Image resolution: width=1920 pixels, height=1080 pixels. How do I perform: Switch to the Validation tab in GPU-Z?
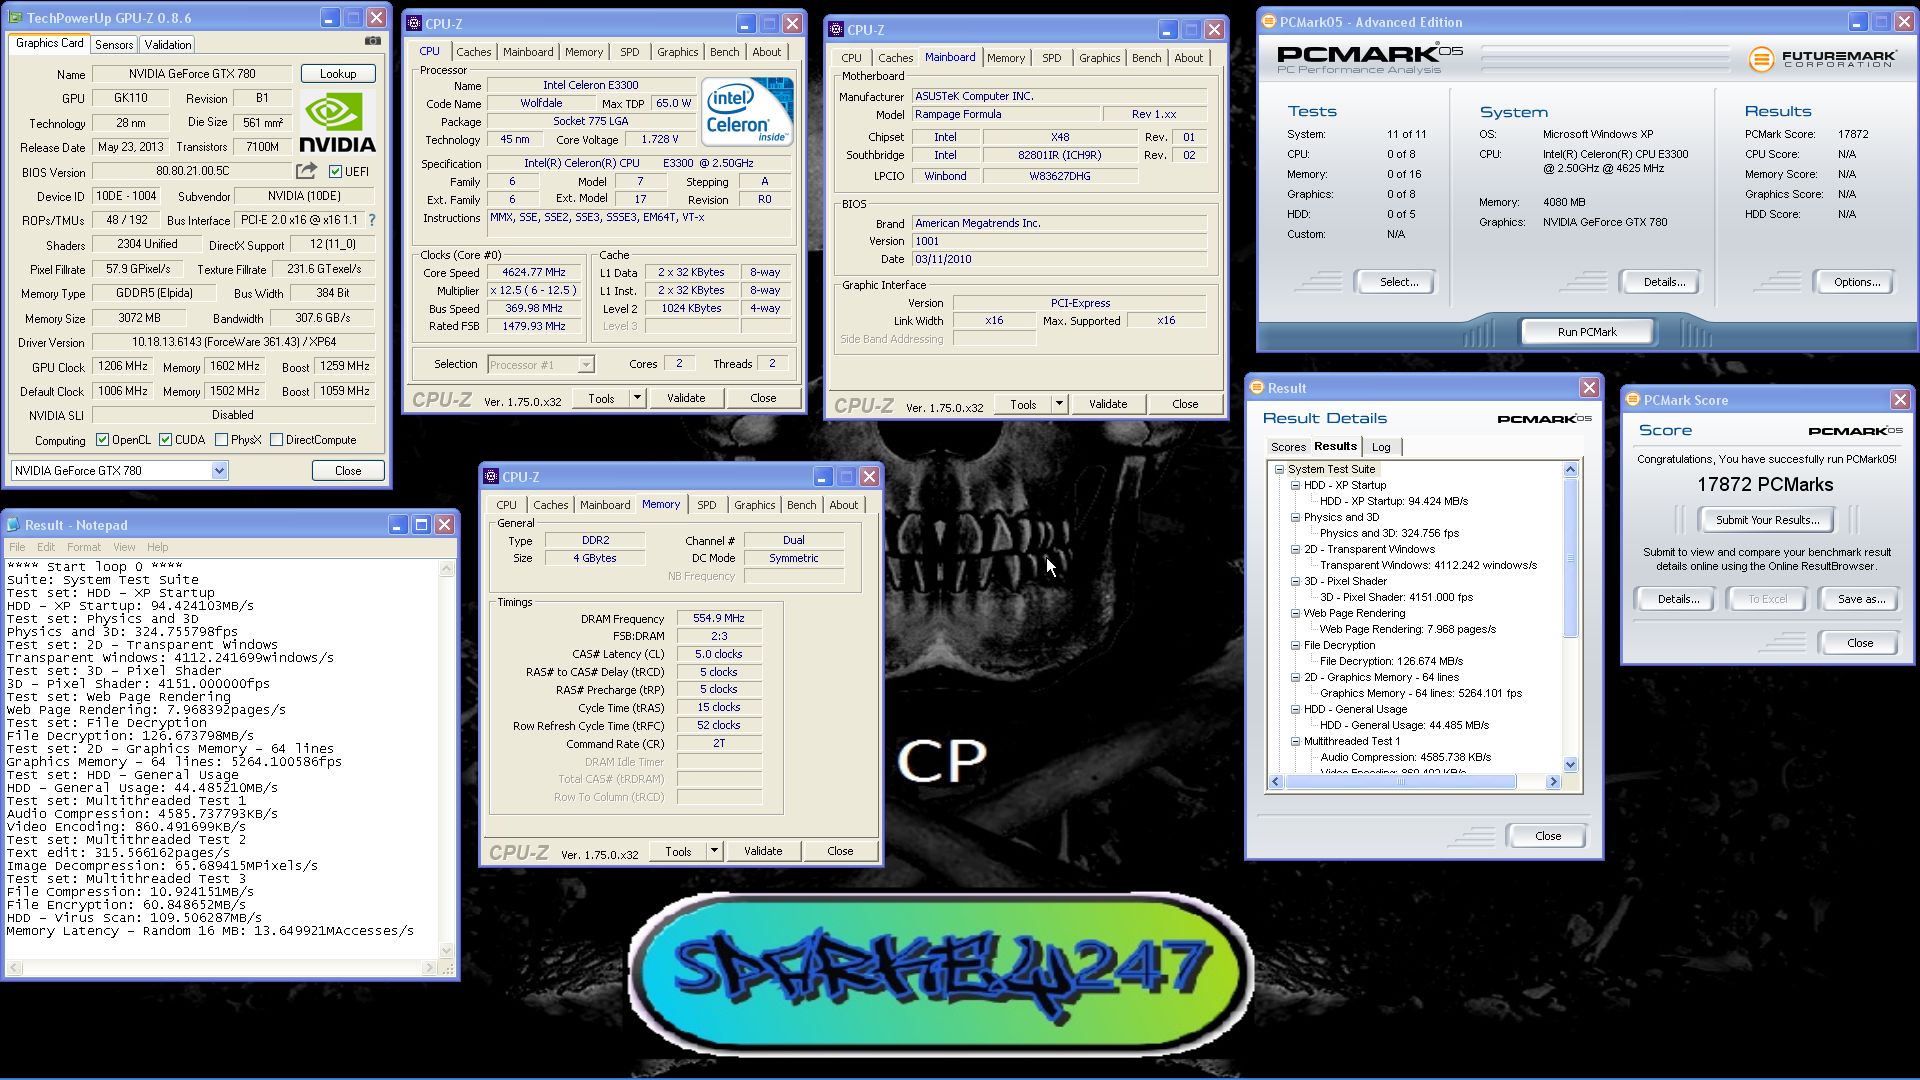167,45
